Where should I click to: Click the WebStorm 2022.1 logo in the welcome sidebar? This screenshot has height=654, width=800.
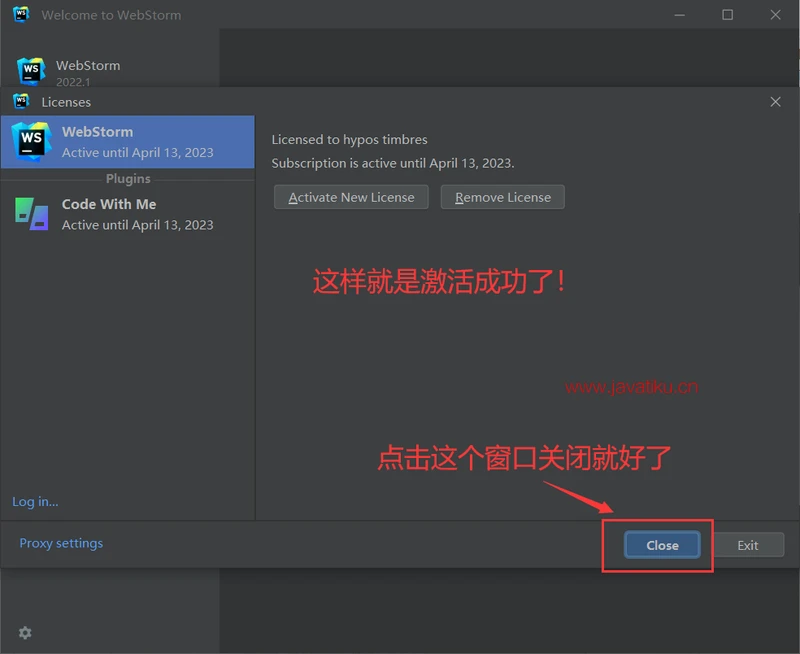(x=31, y=71)
